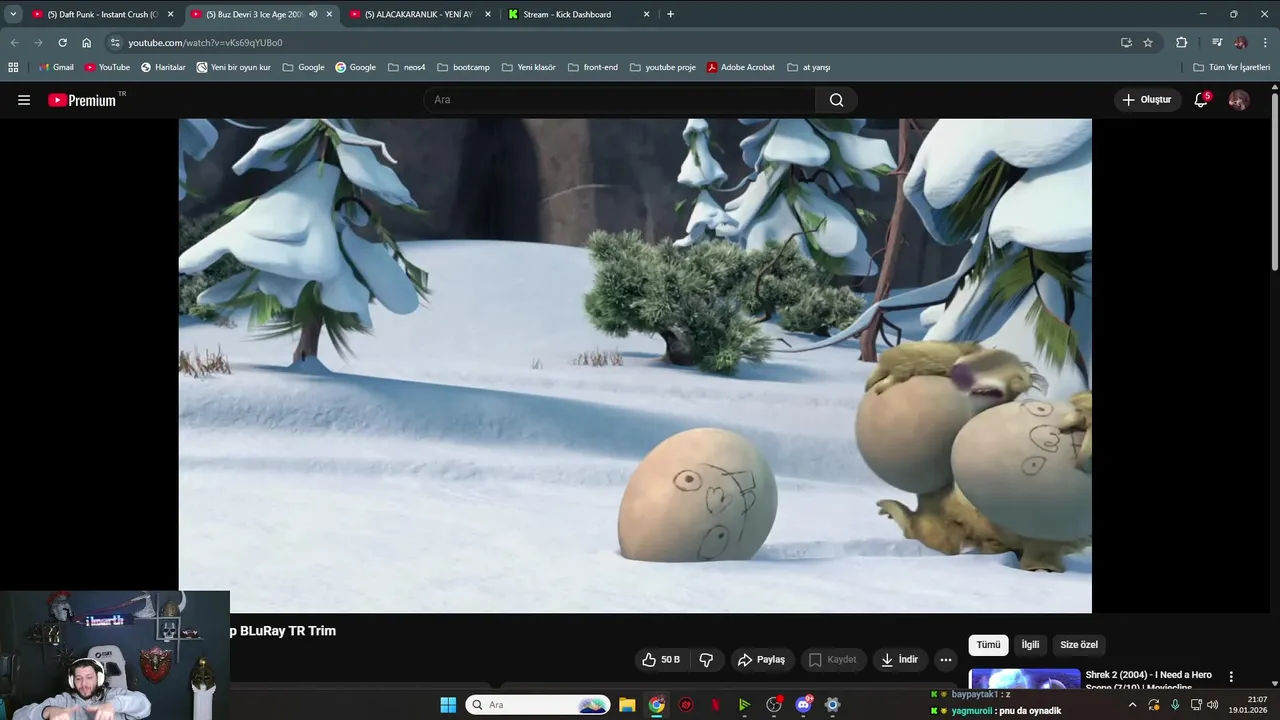Open the bootcamp bookmarks folder
Image resolution: width=1280 pixels, height=720 pixels.
[463, 67]
